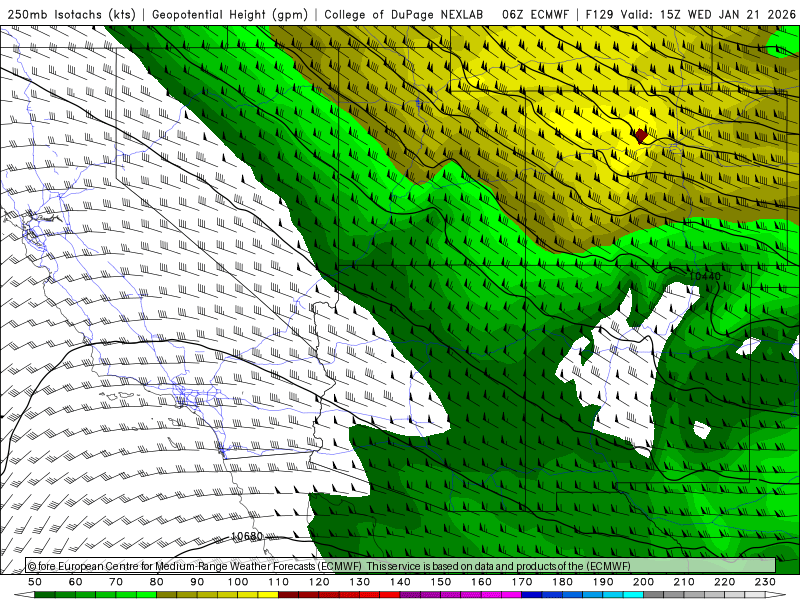Click the 130 label on the color scale
The width and height of the screenshot is (800, 600).
360,582
